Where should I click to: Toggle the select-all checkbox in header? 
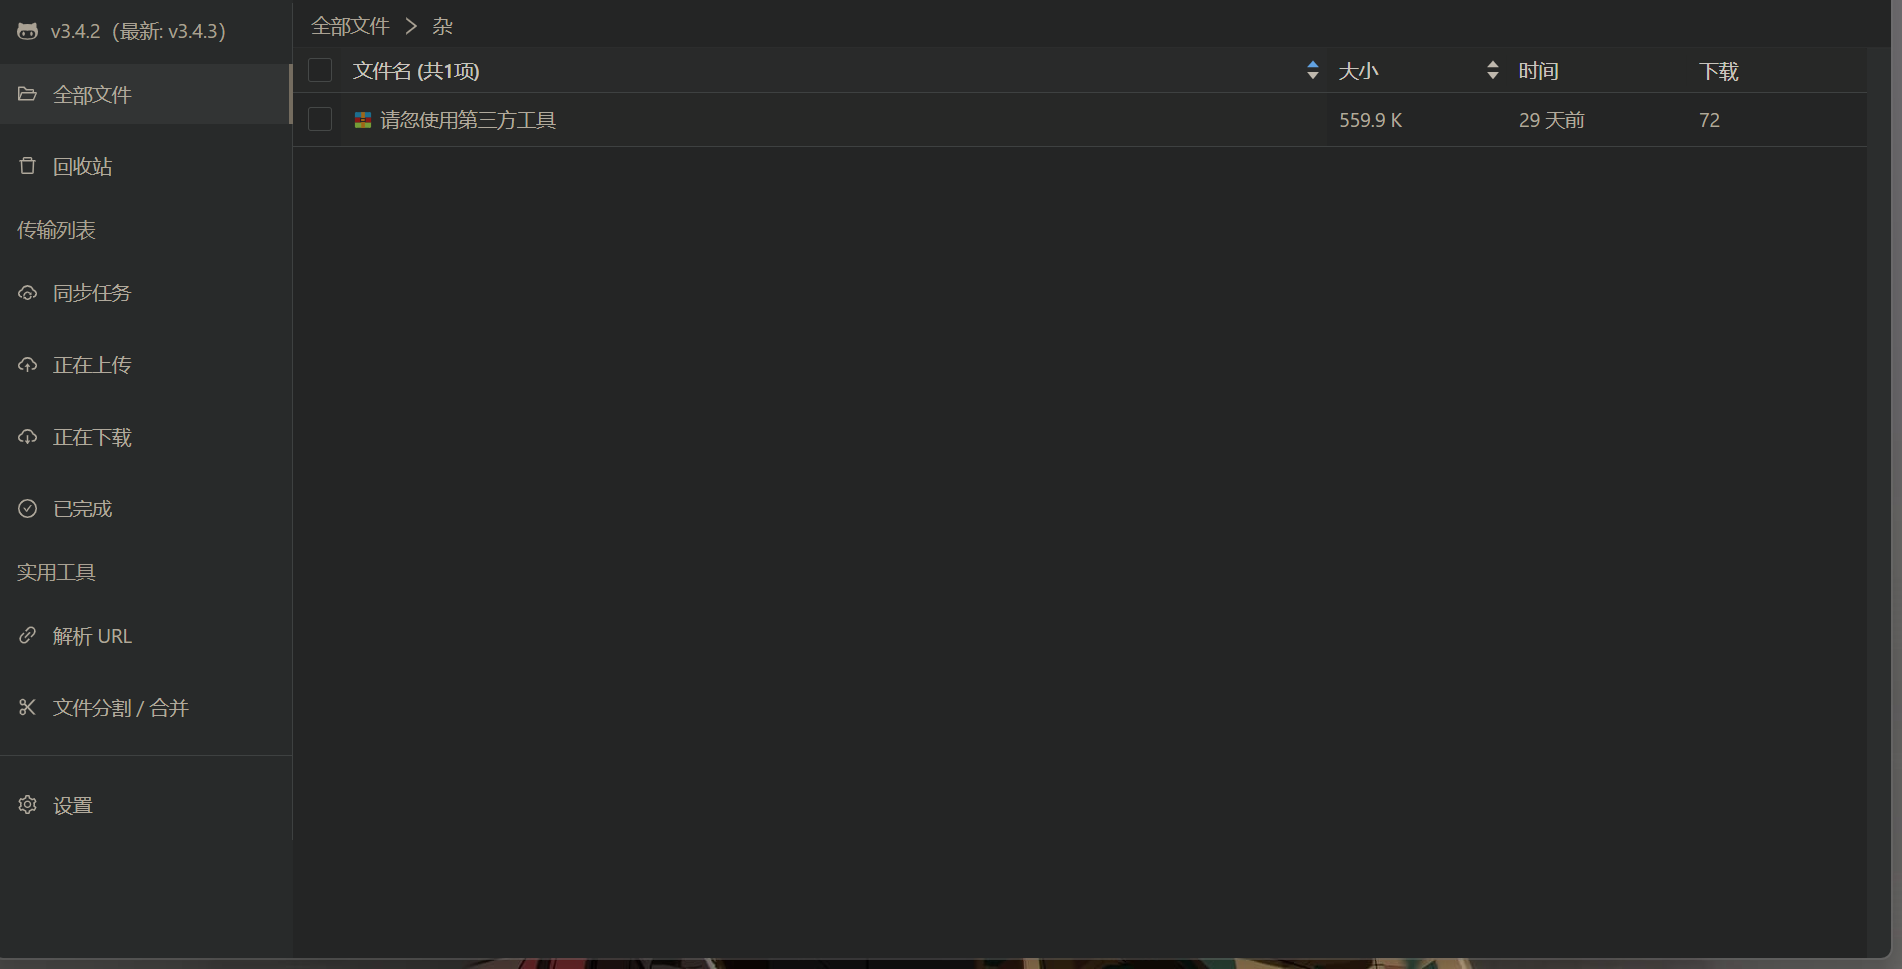(x=320, y=70)
